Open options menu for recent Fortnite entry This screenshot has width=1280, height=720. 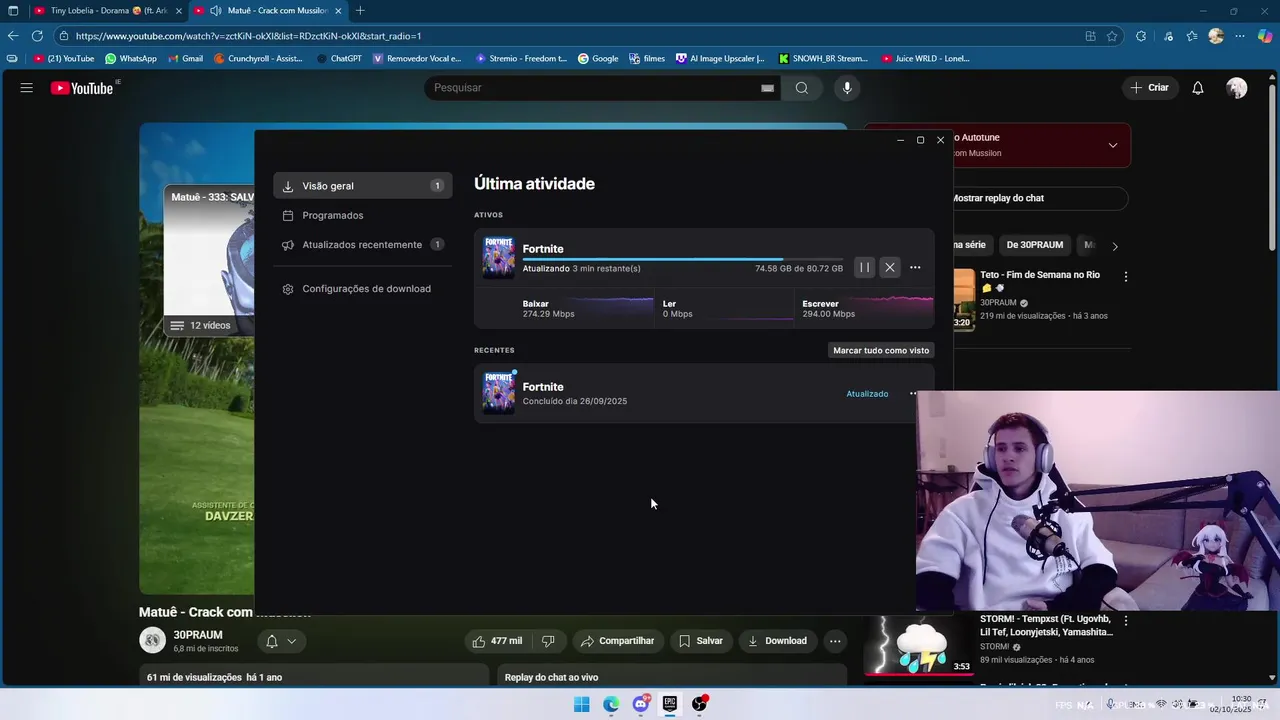pyautogui.click(x=912, y=393)
